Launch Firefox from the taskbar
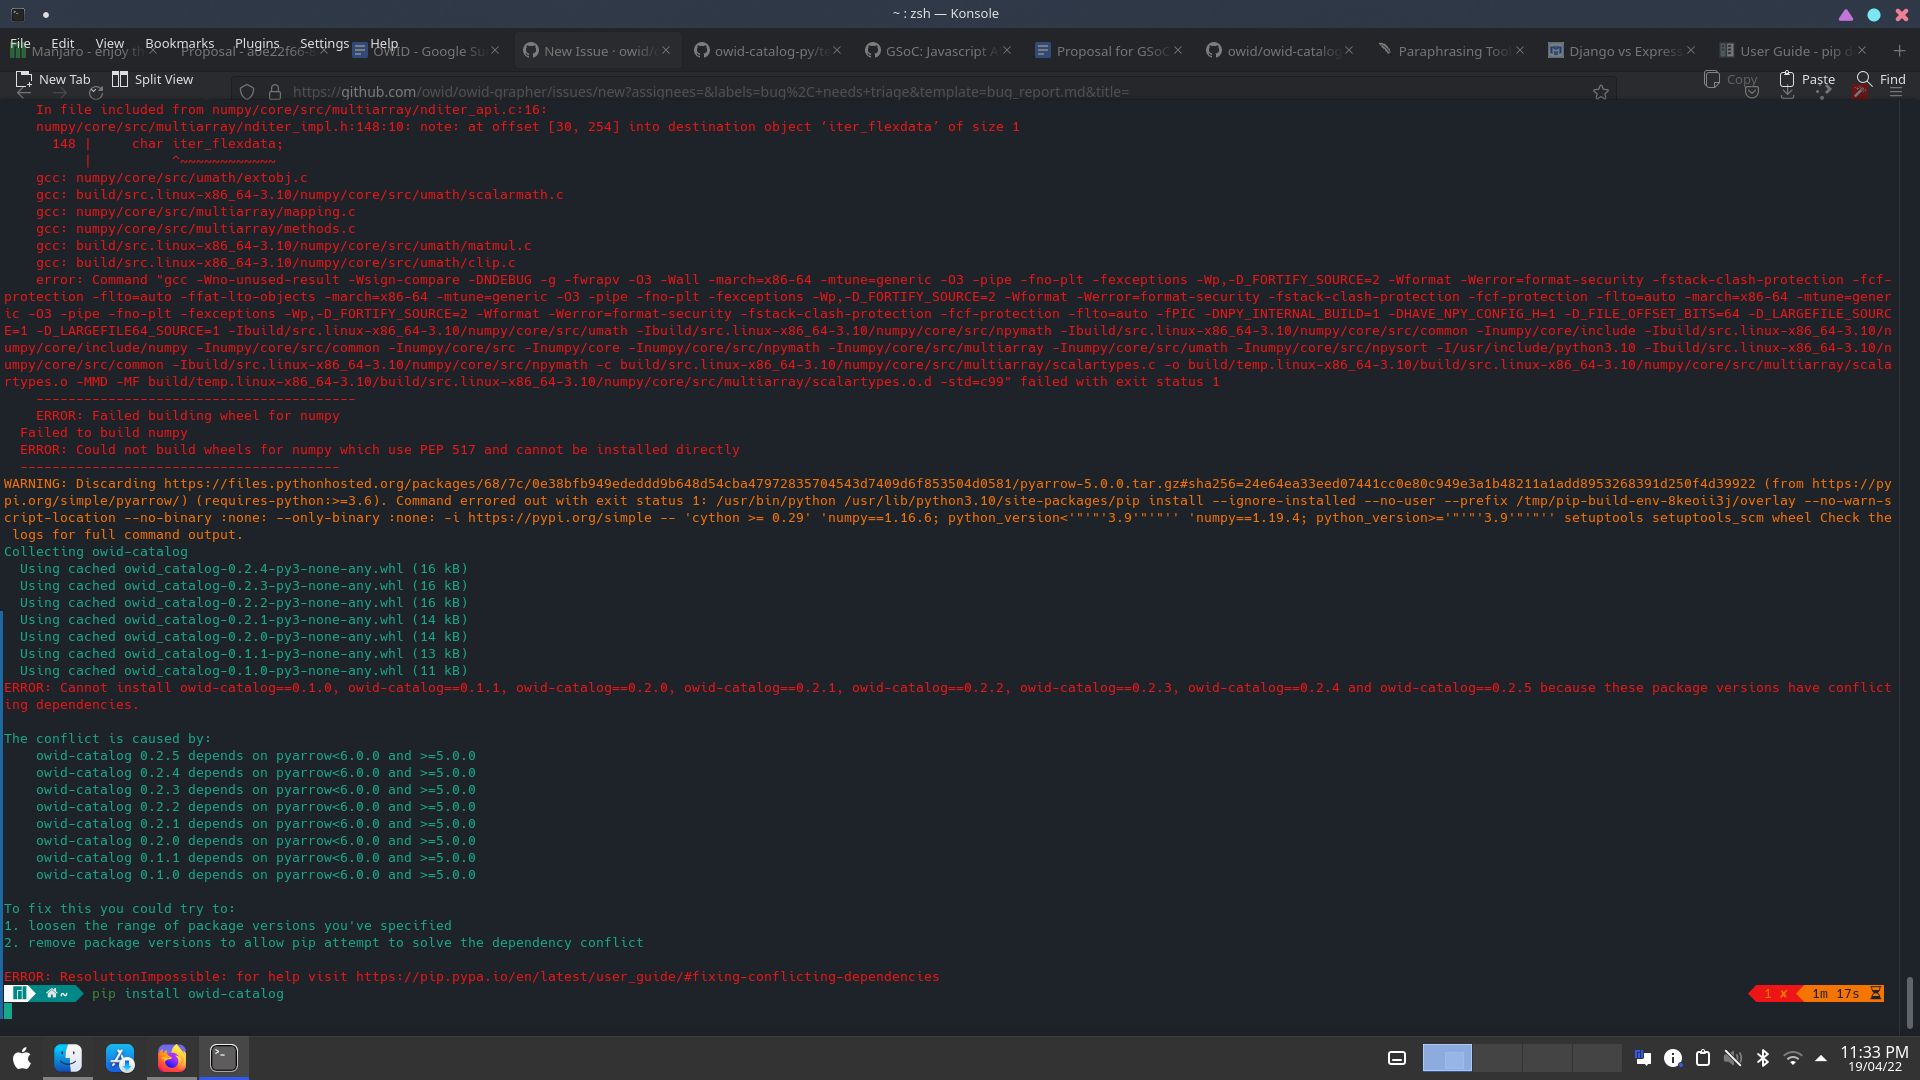This screenshot has width=1920, height=1080. click(172, 1057)
